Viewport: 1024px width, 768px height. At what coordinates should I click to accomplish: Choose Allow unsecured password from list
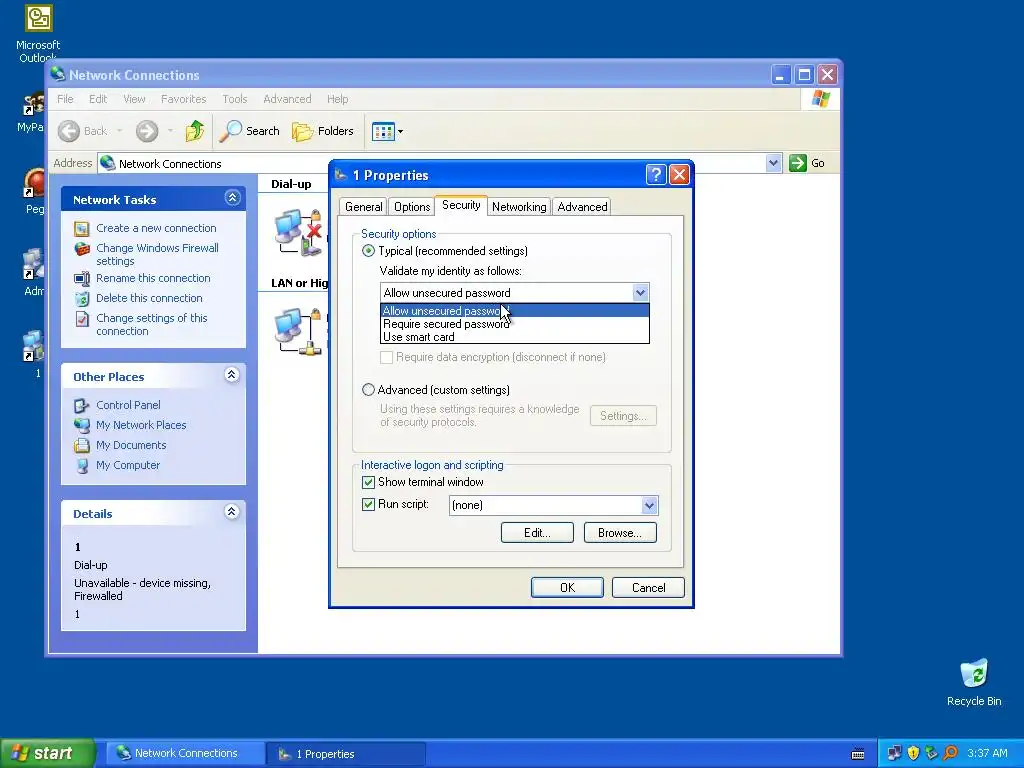(x=515, y=311)
